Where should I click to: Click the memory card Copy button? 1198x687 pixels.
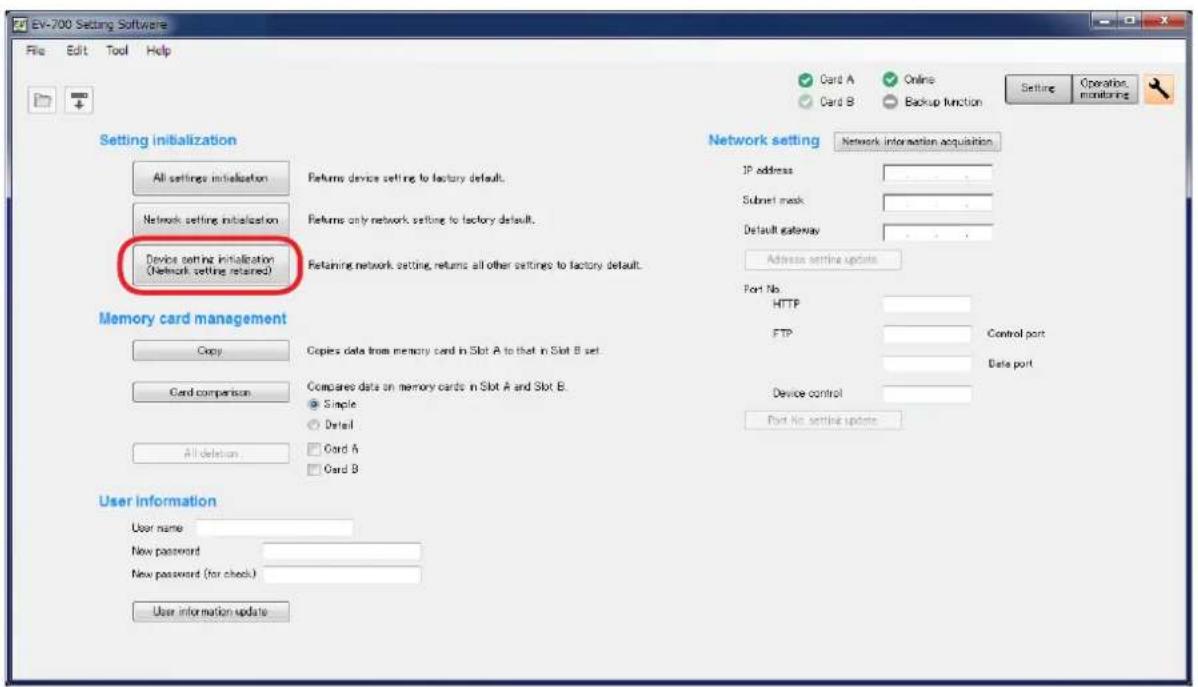[x=211, y=351]
